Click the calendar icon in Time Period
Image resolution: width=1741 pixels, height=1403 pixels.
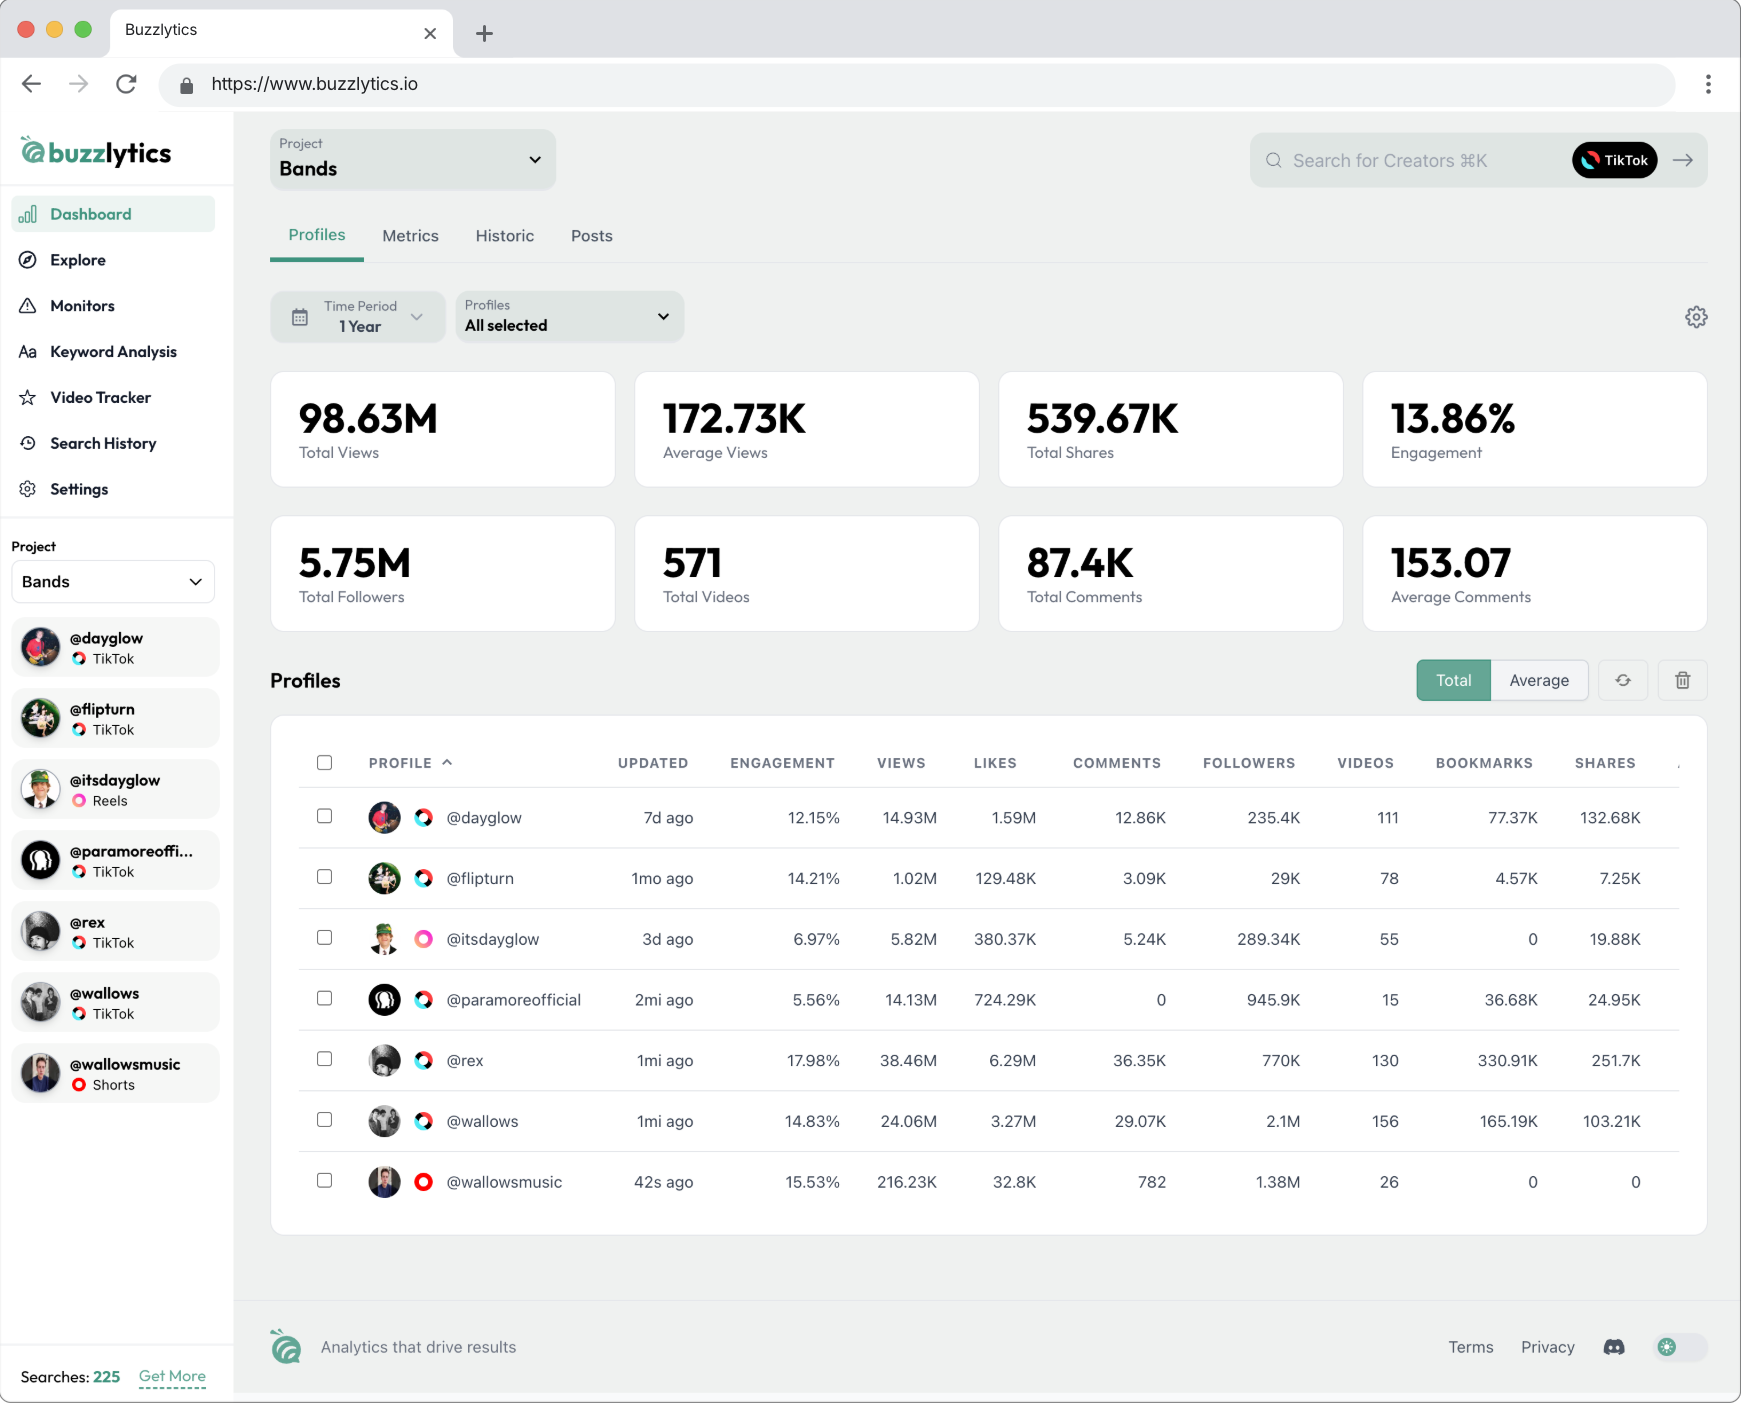pos(300,317)
